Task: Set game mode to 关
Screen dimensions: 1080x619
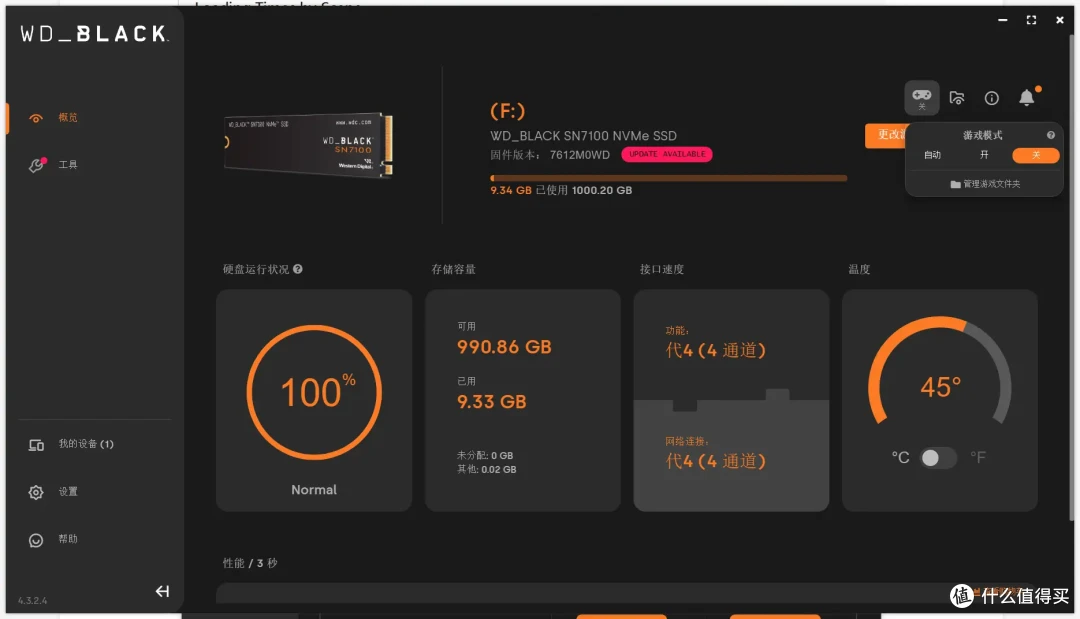Action: (x=1036, y=155)
